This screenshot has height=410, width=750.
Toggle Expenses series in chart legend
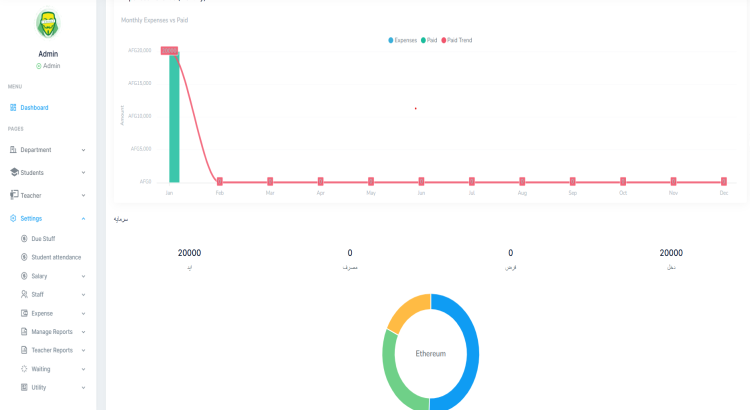point(403,40)
